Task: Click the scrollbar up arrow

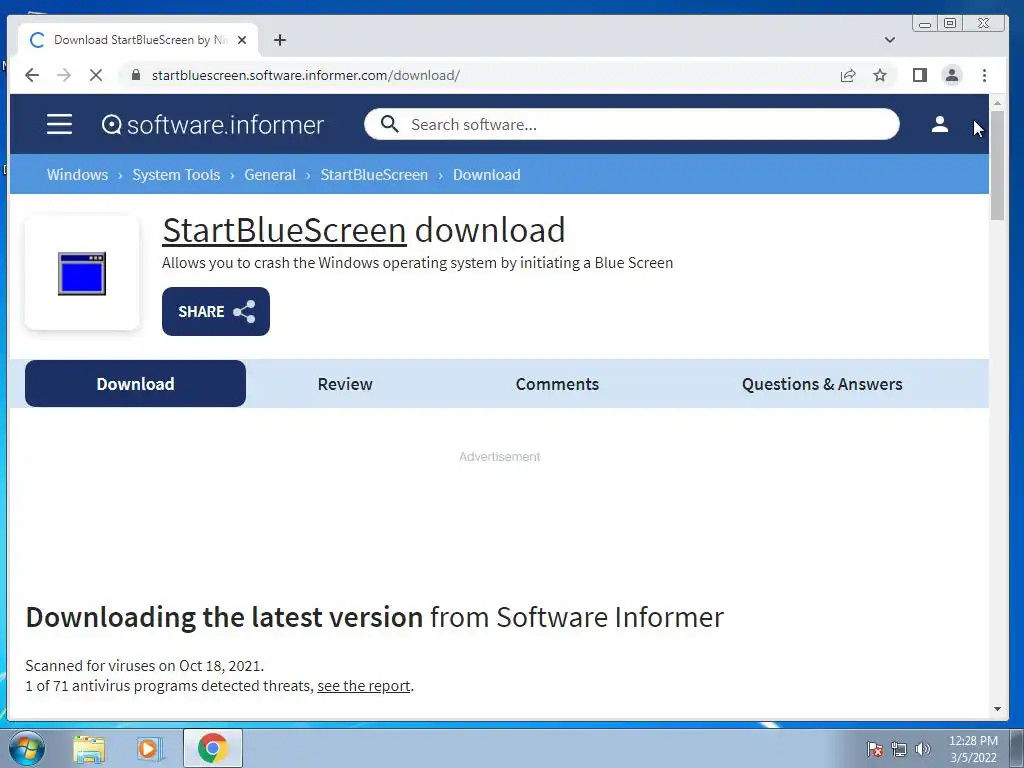Action: [997, 103]
